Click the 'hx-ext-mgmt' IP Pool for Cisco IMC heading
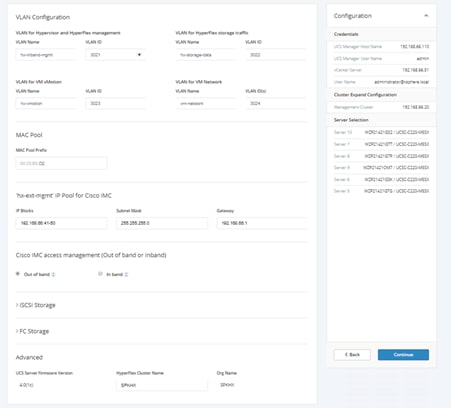 64,195
